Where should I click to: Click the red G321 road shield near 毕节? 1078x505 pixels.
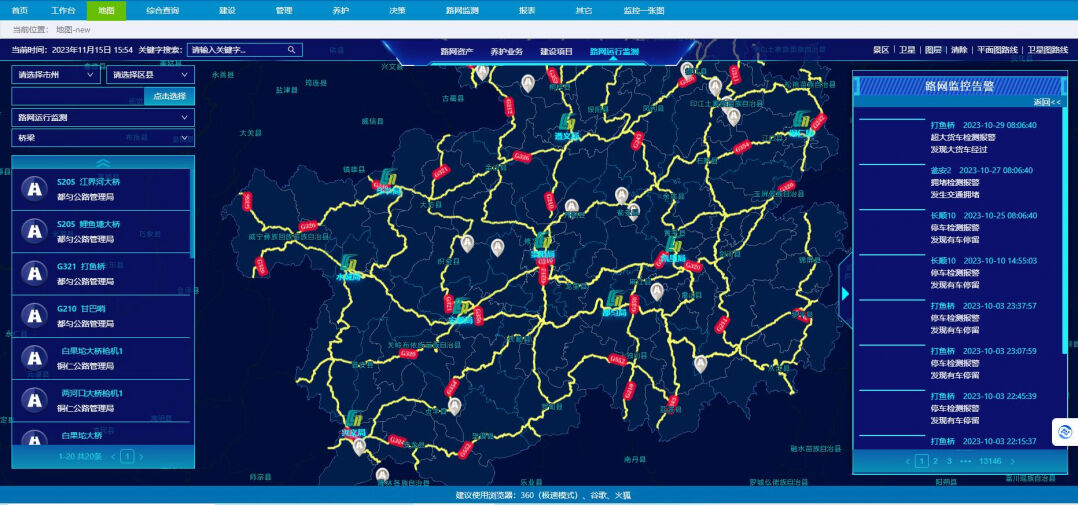pyautogui.click(x=441, y=170)
